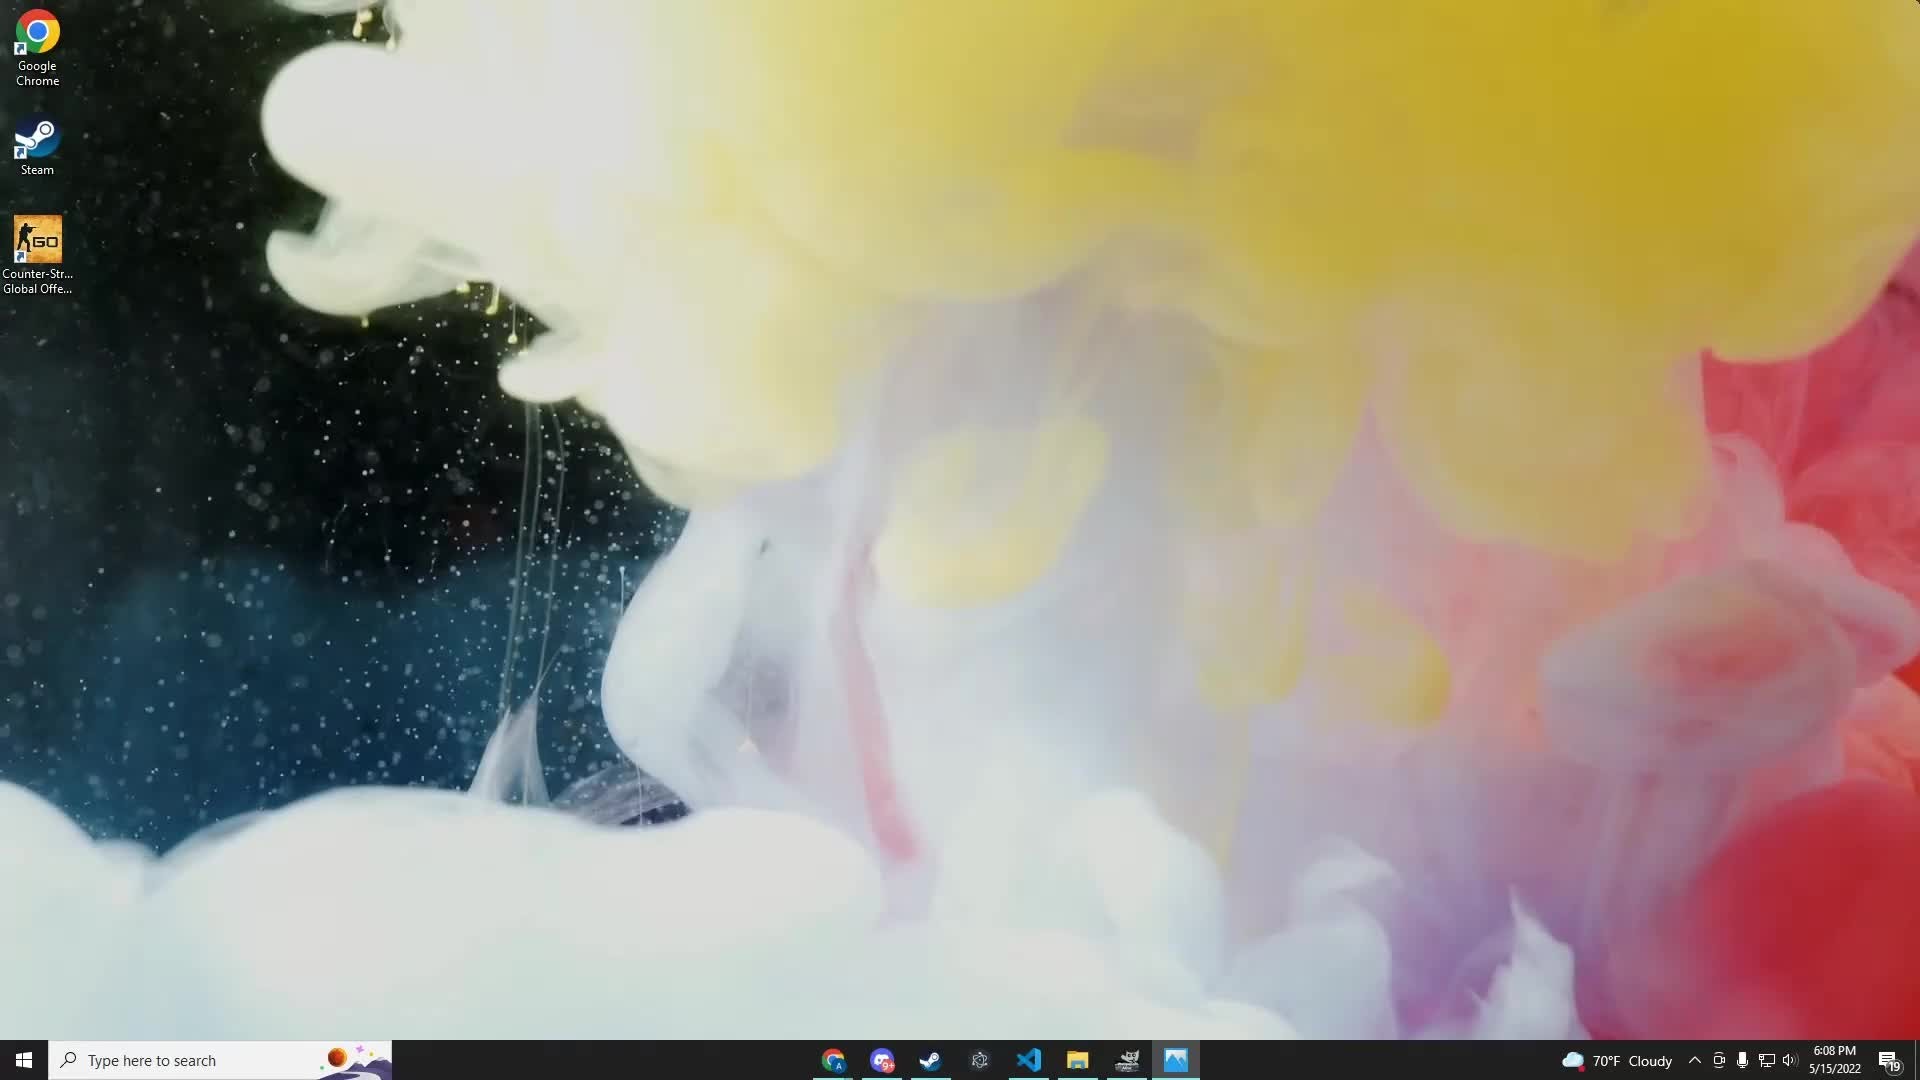Open Discord from the taskbar
This screenshot has height=1080, width=1920.
pyautogui.click(x=882, y=1060)
